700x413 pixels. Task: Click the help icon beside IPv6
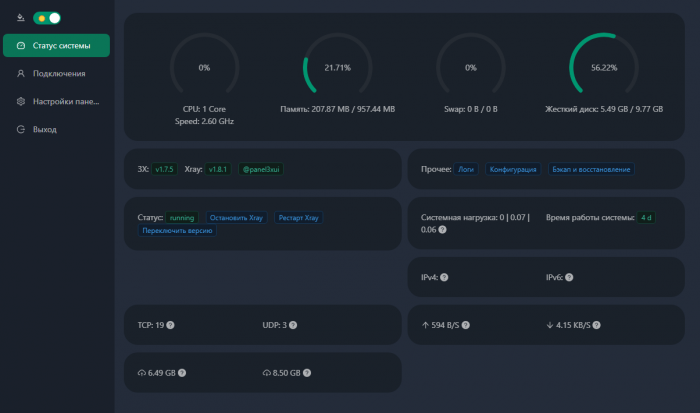[569, 277]
